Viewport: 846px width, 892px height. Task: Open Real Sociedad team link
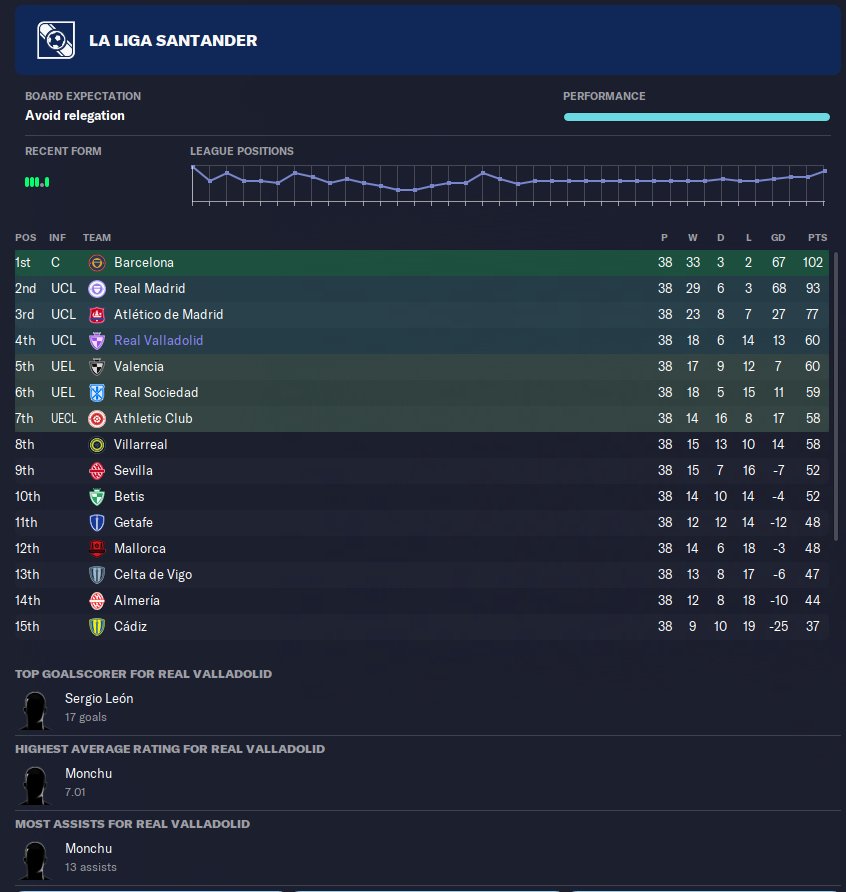[x=156, y=393]
